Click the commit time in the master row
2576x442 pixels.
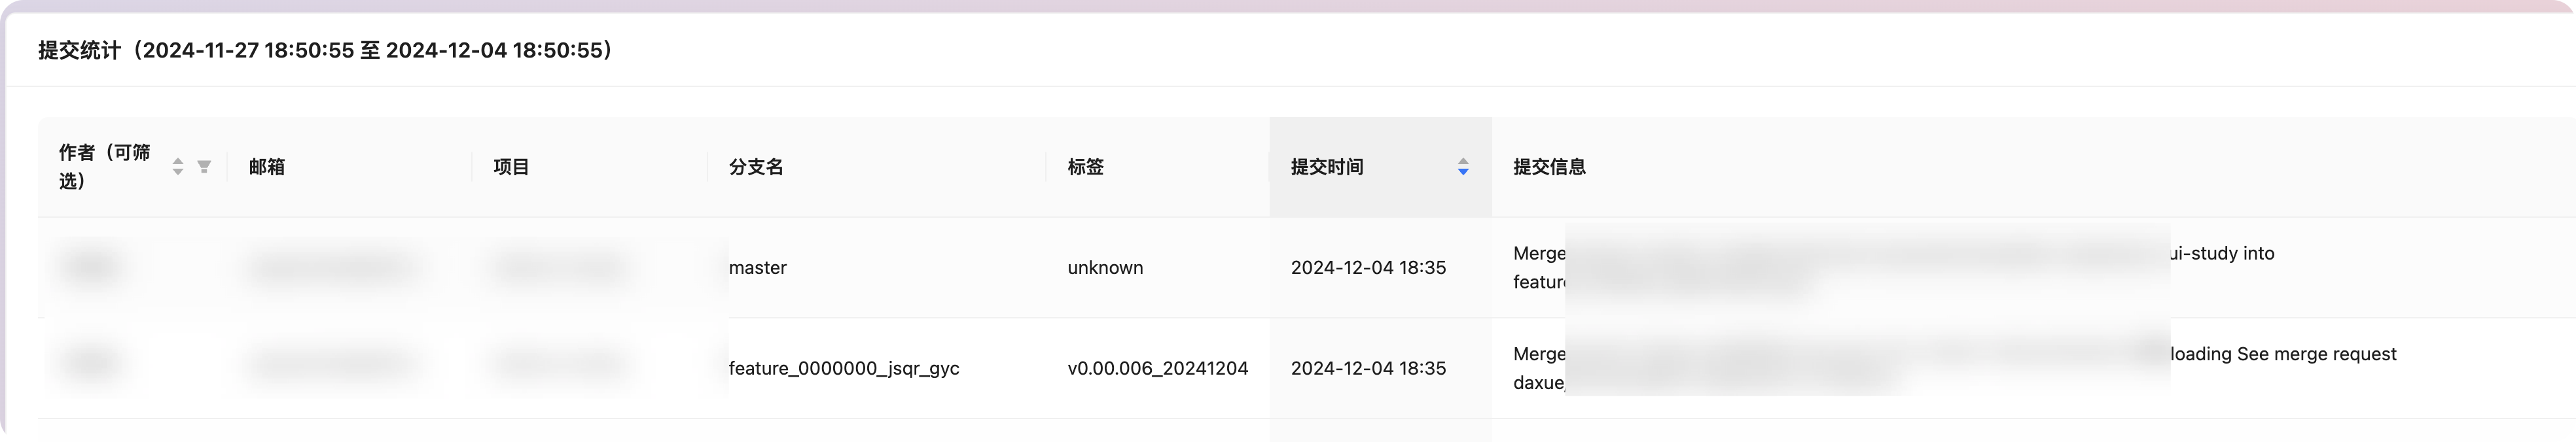coord(1368,268)
